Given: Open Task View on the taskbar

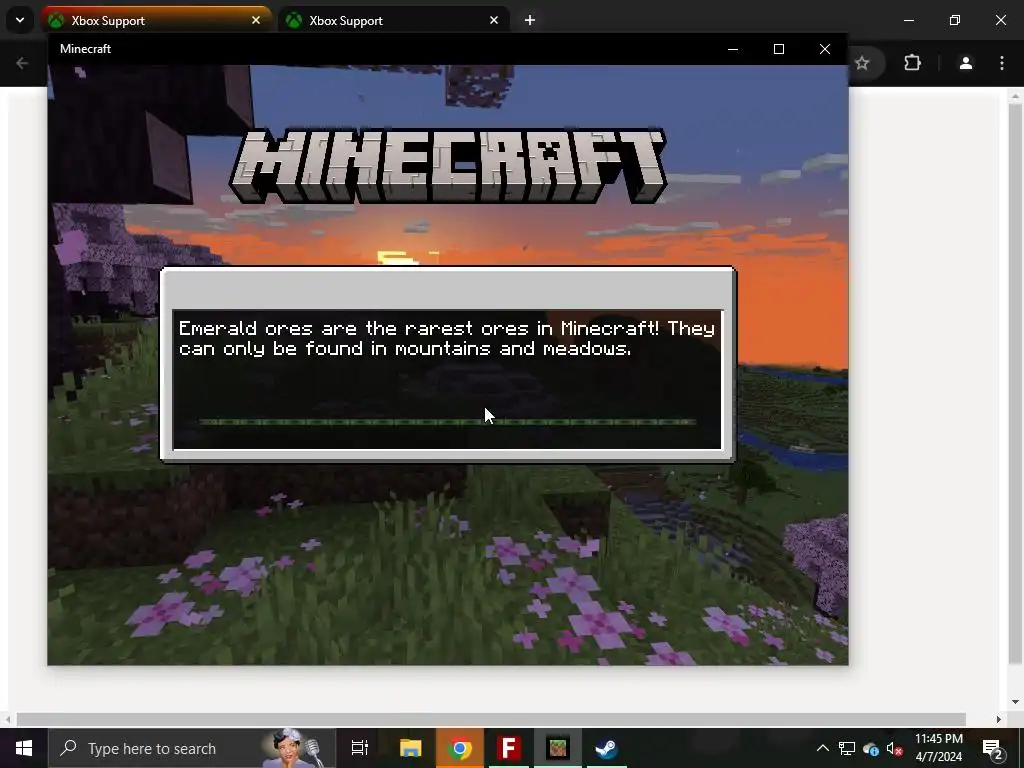Looking at the screenshot, I should click(360, 748).
